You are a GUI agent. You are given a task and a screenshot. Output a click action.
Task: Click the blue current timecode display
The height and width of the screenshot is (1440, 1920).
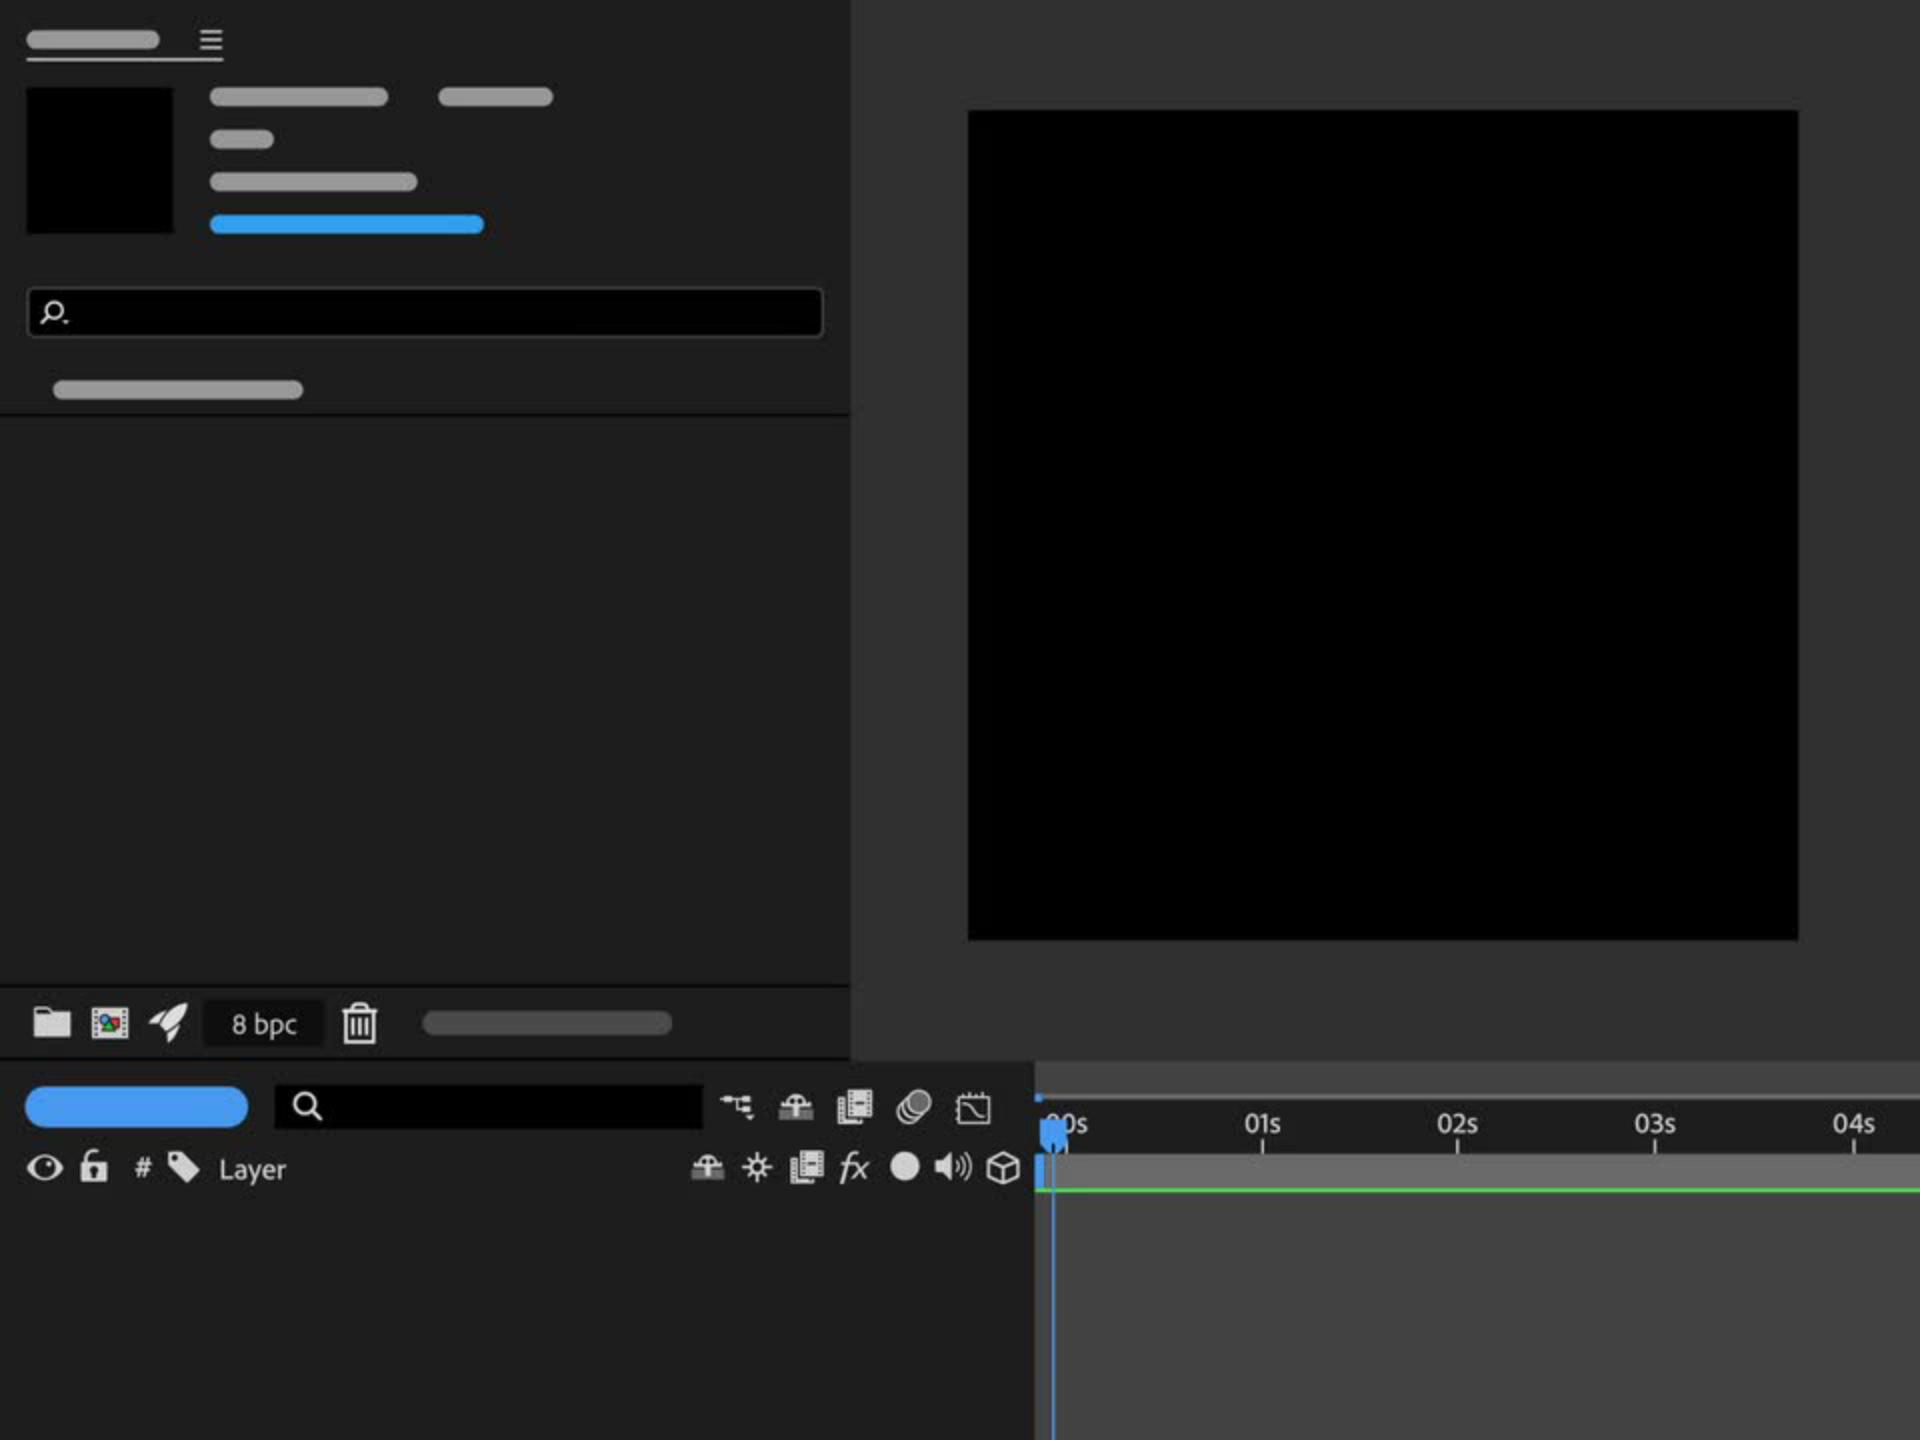[136, 1106]
